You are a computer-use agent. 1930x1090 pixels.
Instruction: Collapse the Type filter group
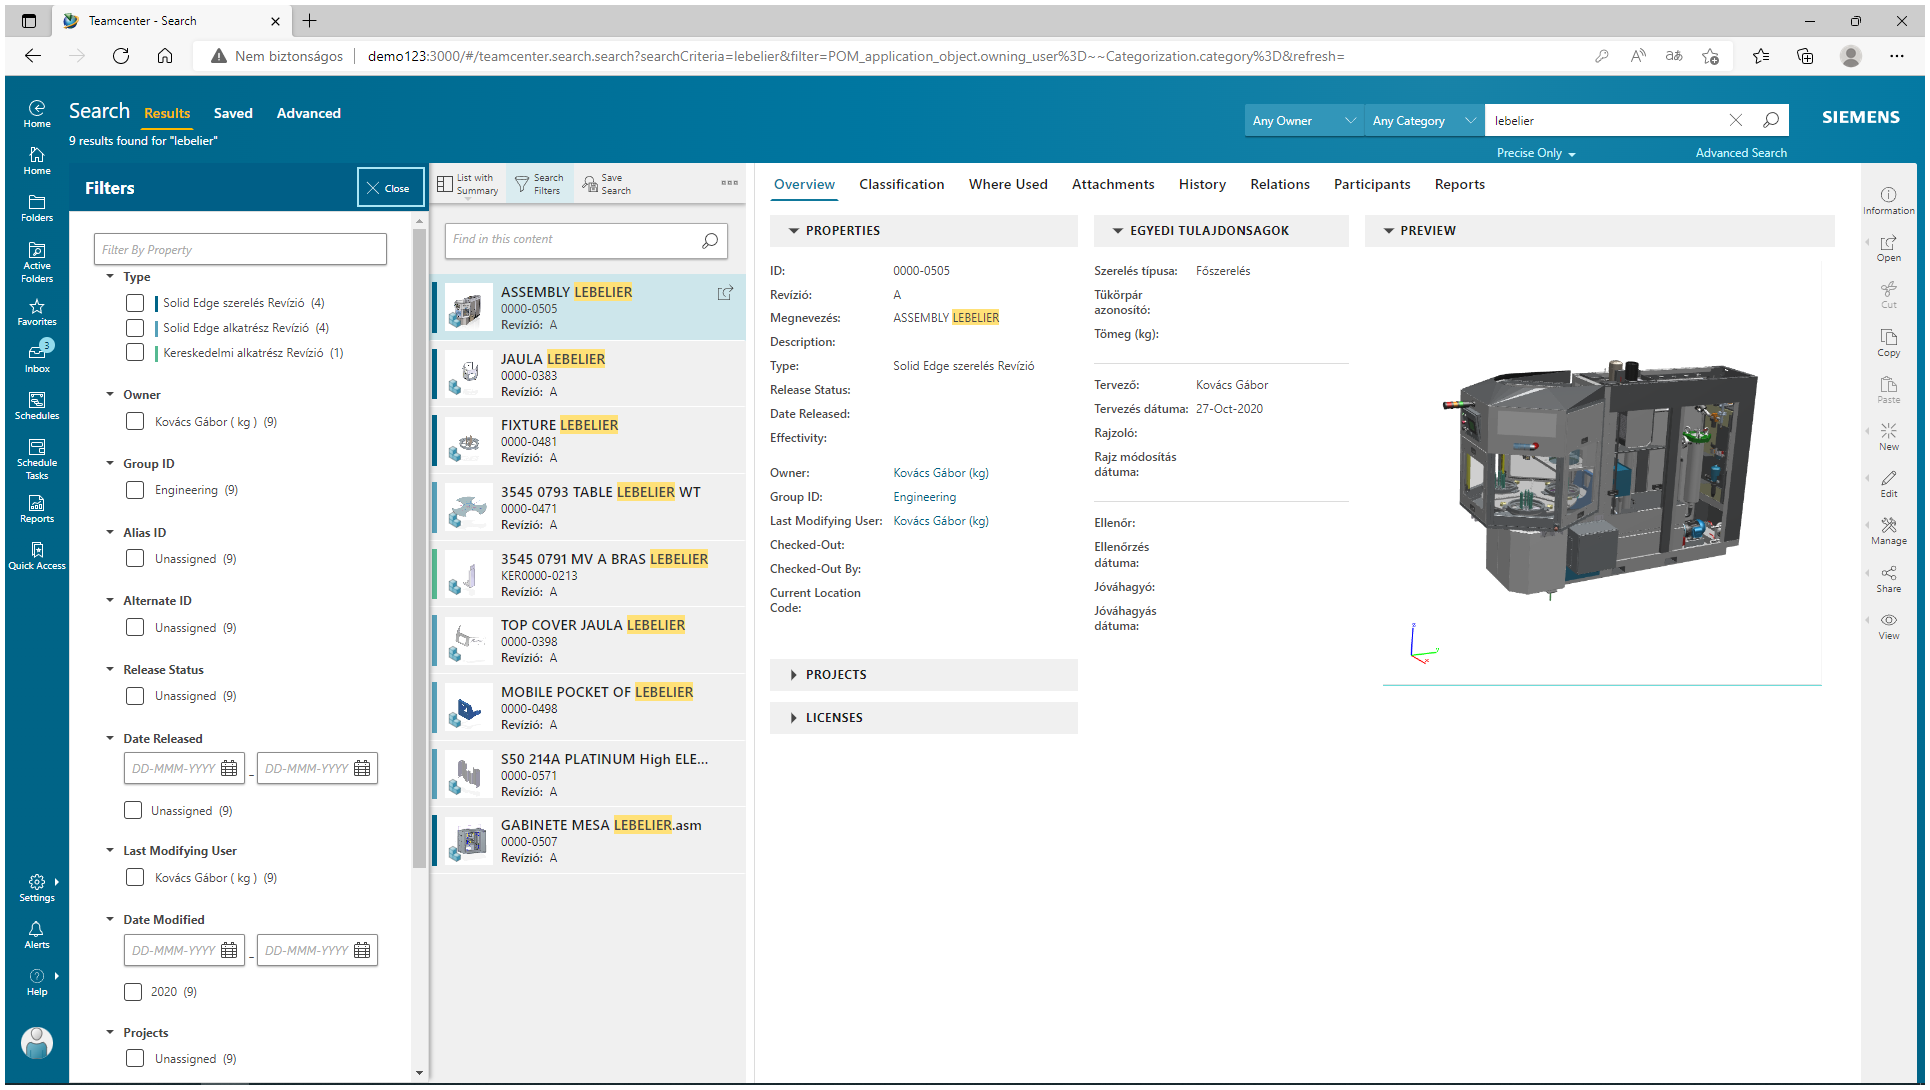click(110, 277)
